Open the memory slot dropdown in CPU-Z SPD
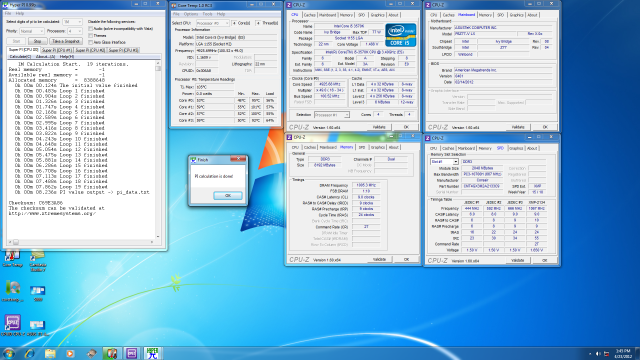Image resolution: width=640 pixels, height=360 pixels. 444,162
